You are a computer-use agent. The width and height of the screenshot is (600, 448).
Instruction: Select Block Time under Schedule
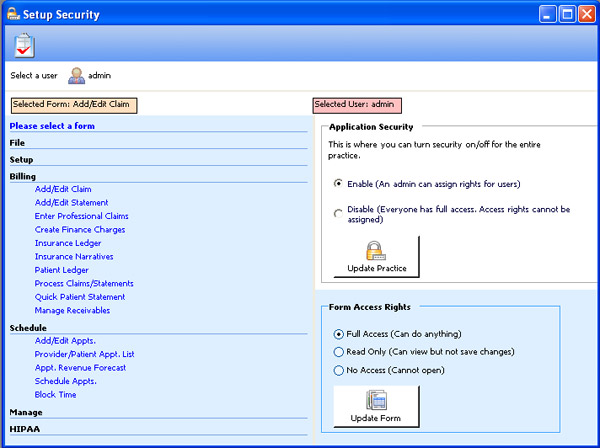coord(55,394)
